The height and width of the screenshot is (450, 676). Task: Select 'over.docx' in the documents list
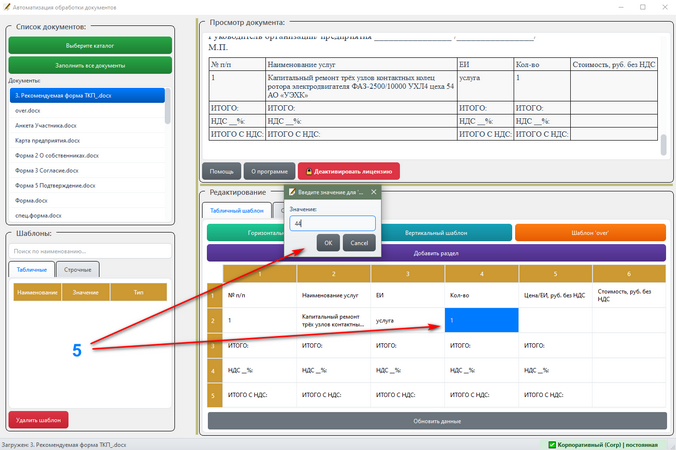pos(87,111)
